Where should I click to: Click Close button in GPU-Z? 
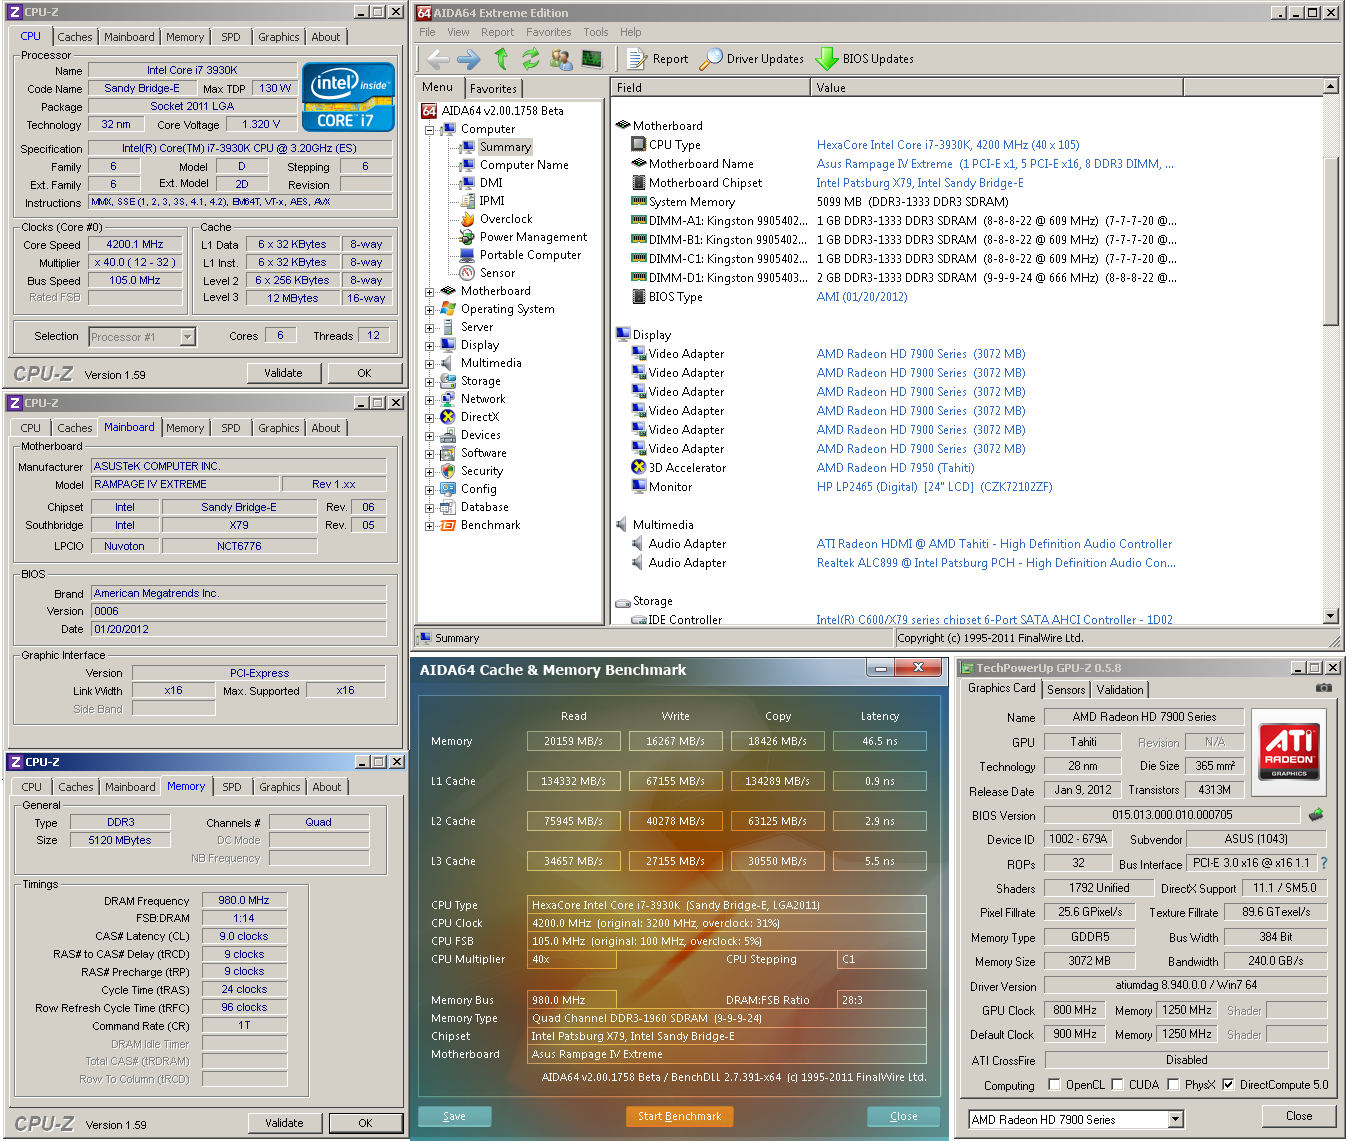[1299, 1116]
